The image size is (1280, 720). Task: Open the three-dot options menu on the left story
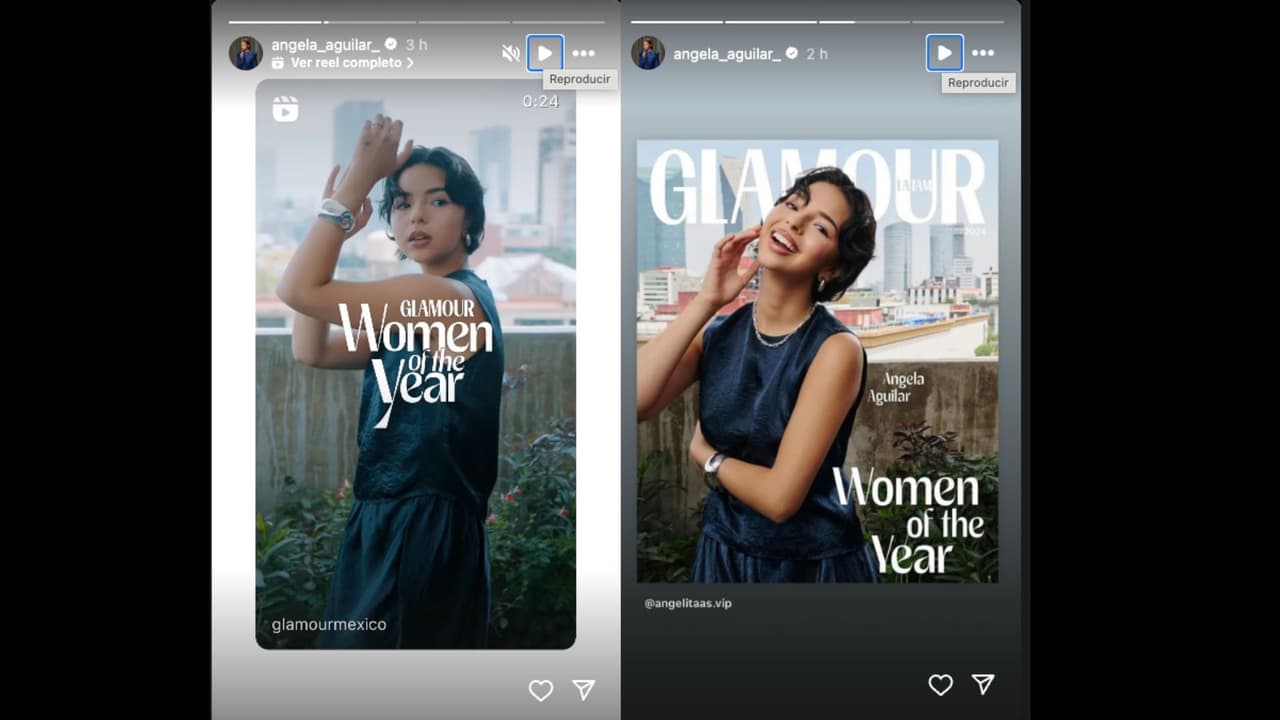584,52
